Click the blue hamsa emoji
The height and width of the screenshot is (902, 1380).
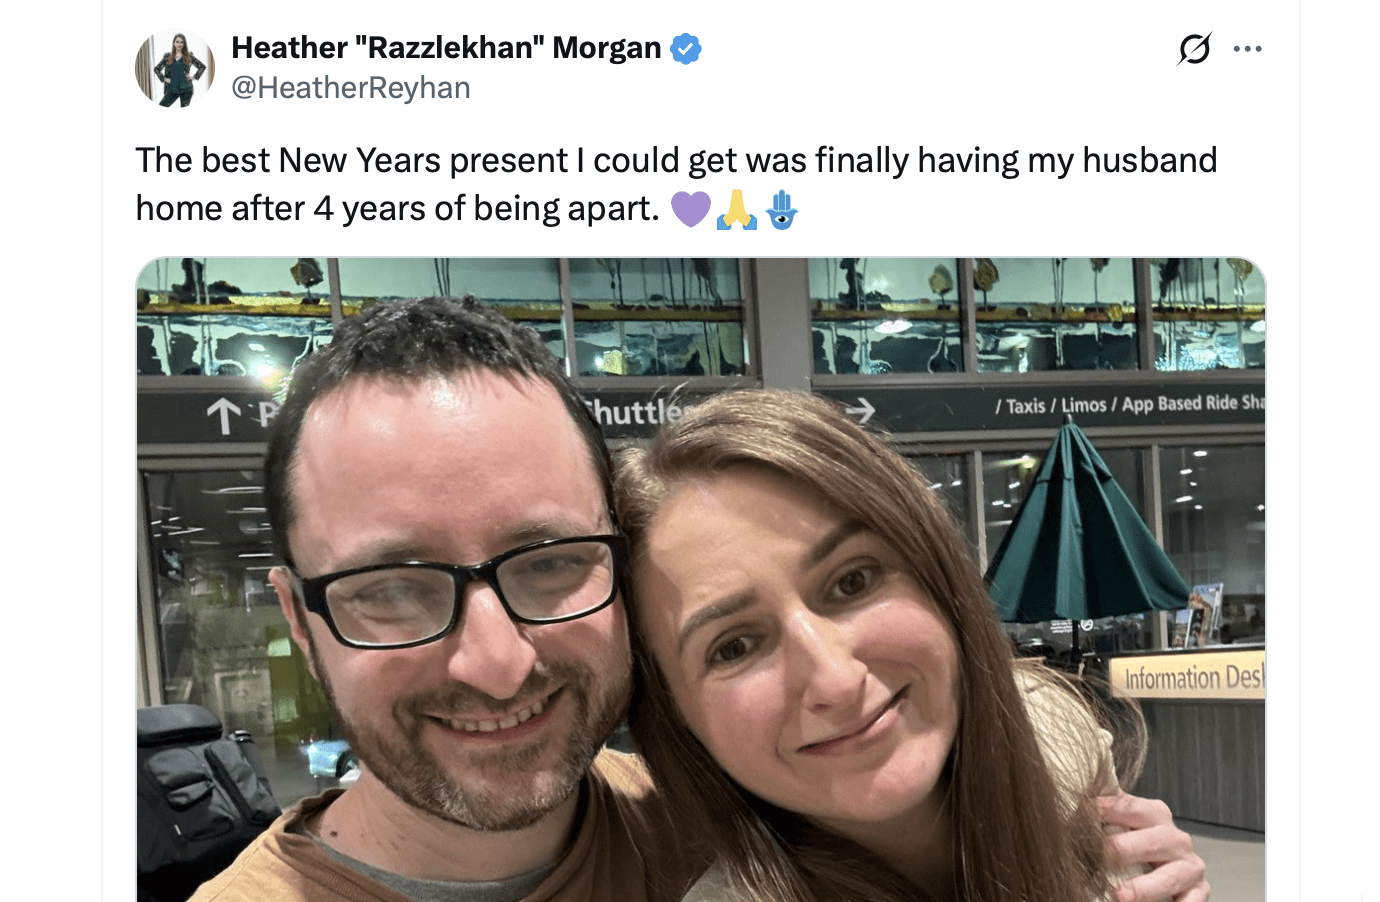coord(782,209)
